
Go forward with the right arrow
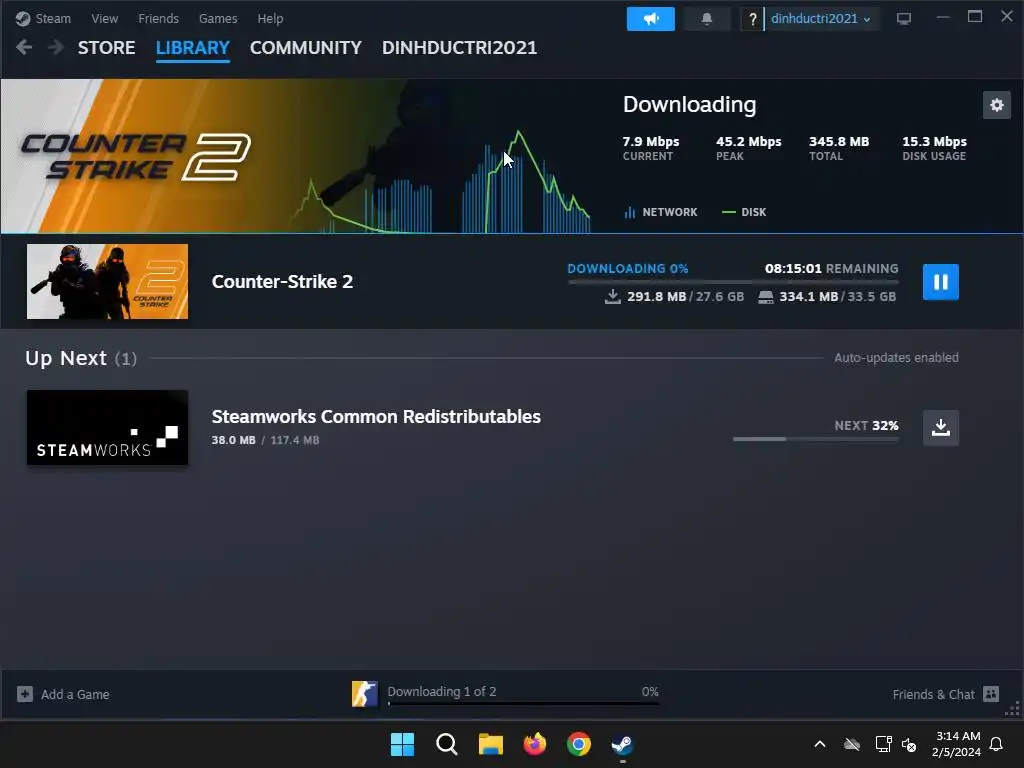[56, 47]
